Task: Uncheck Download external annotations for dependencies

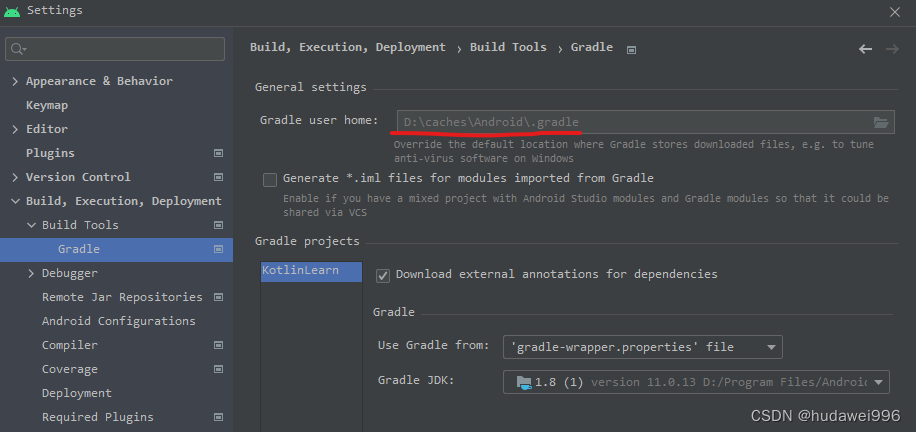Action: (x=383, y=275)
